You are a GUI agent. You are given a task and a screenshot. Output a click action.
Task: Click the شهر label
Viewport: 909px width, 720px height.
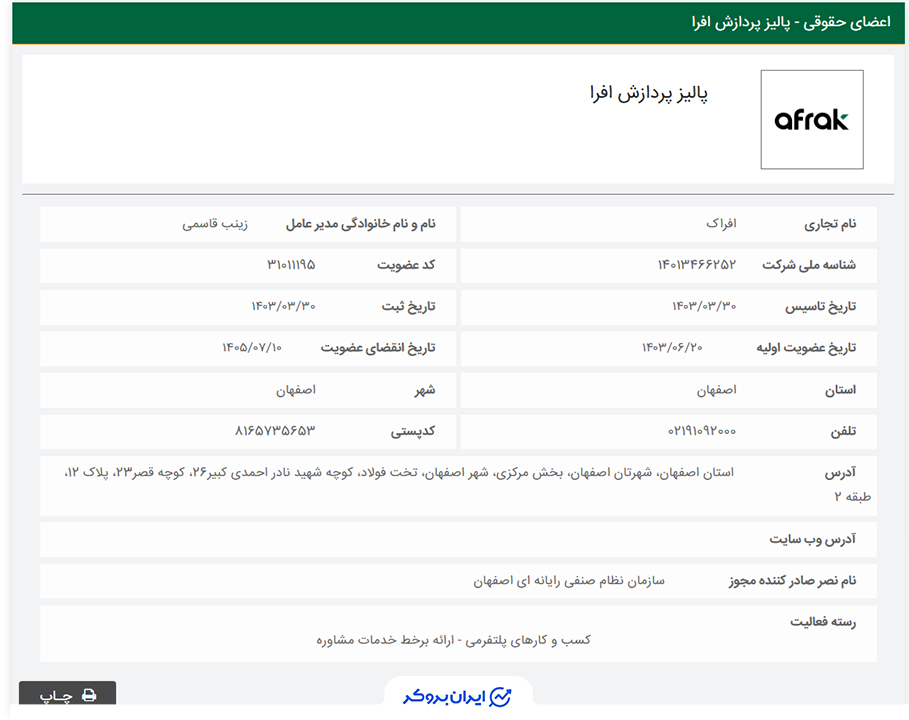(x=424, y=390)
